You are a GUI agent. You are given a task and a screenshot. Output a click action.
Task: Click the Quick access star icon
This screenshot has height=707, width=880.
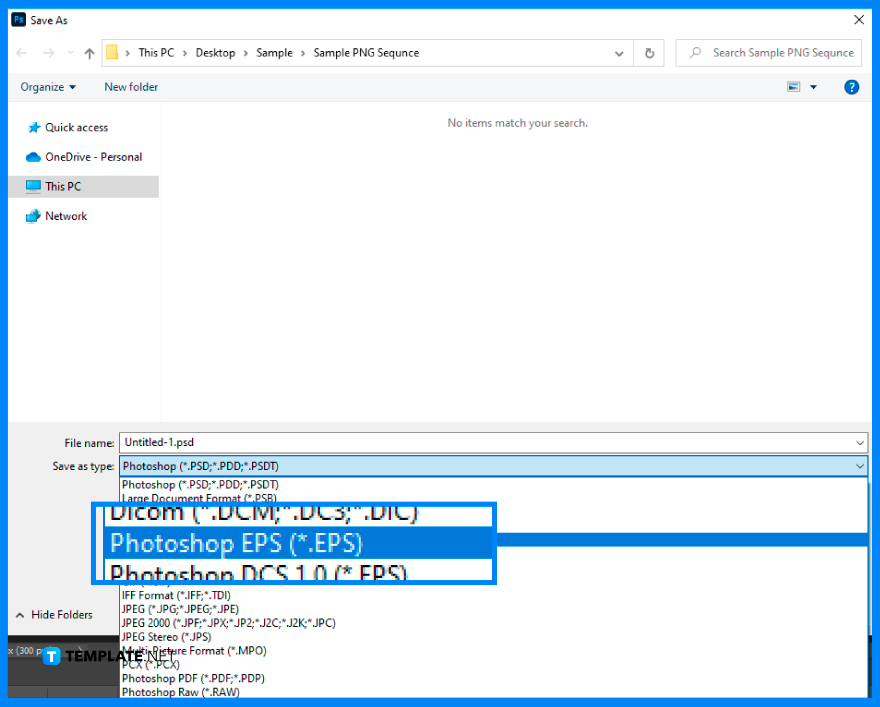pos(33,127)
